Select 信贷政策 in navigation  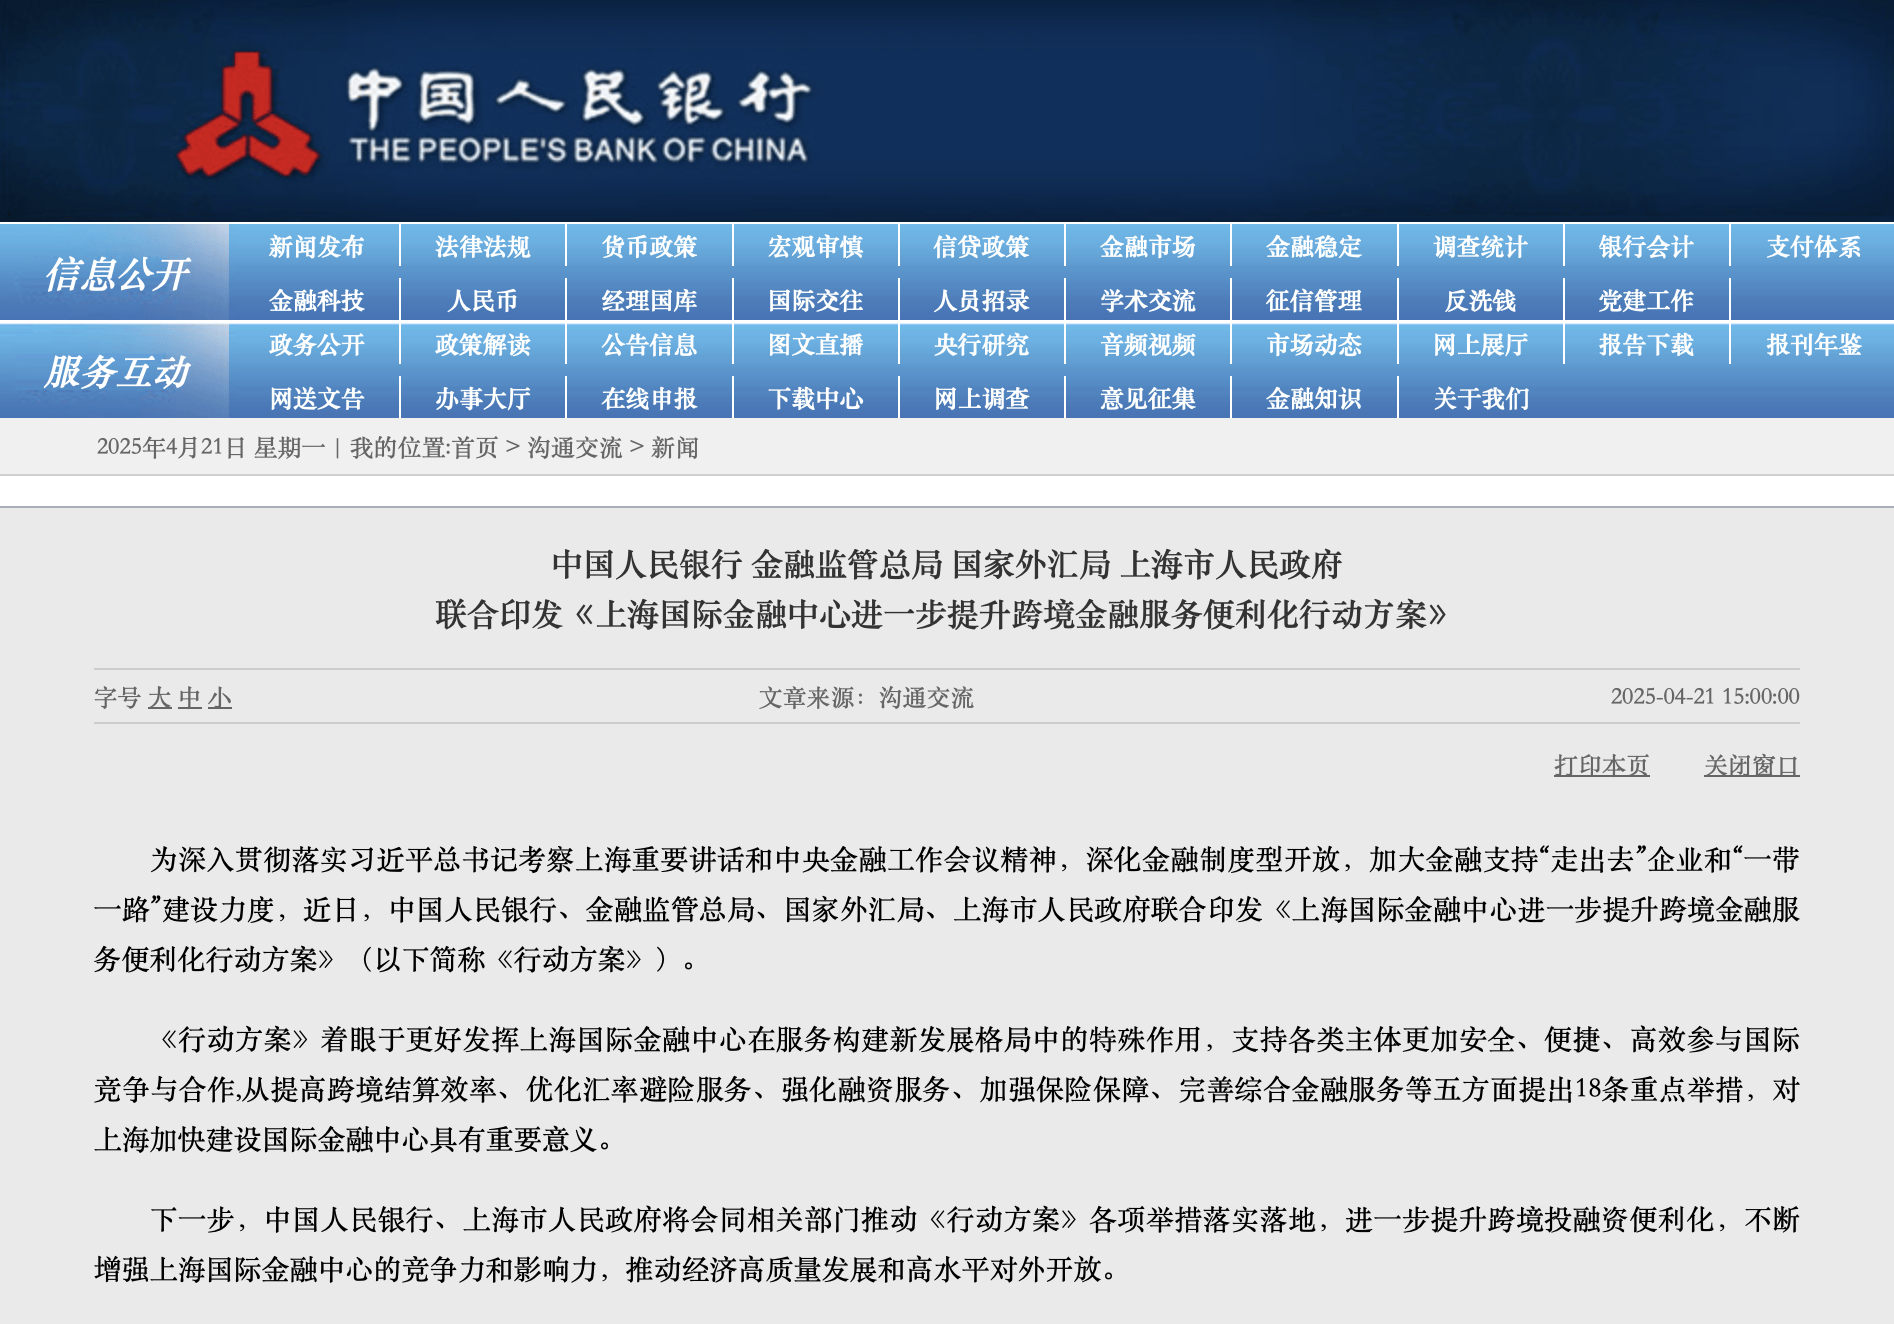pos(981,247)
